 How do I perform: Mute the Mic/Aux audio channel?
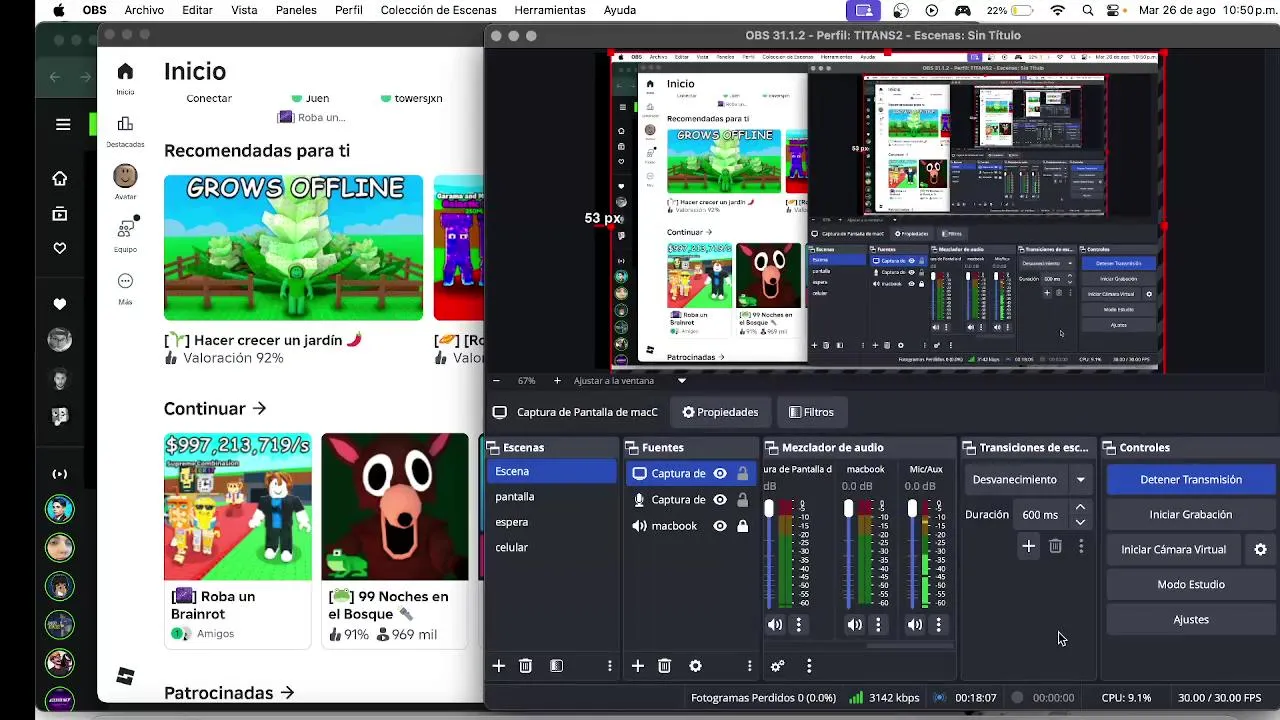click(x=915, y=625)
